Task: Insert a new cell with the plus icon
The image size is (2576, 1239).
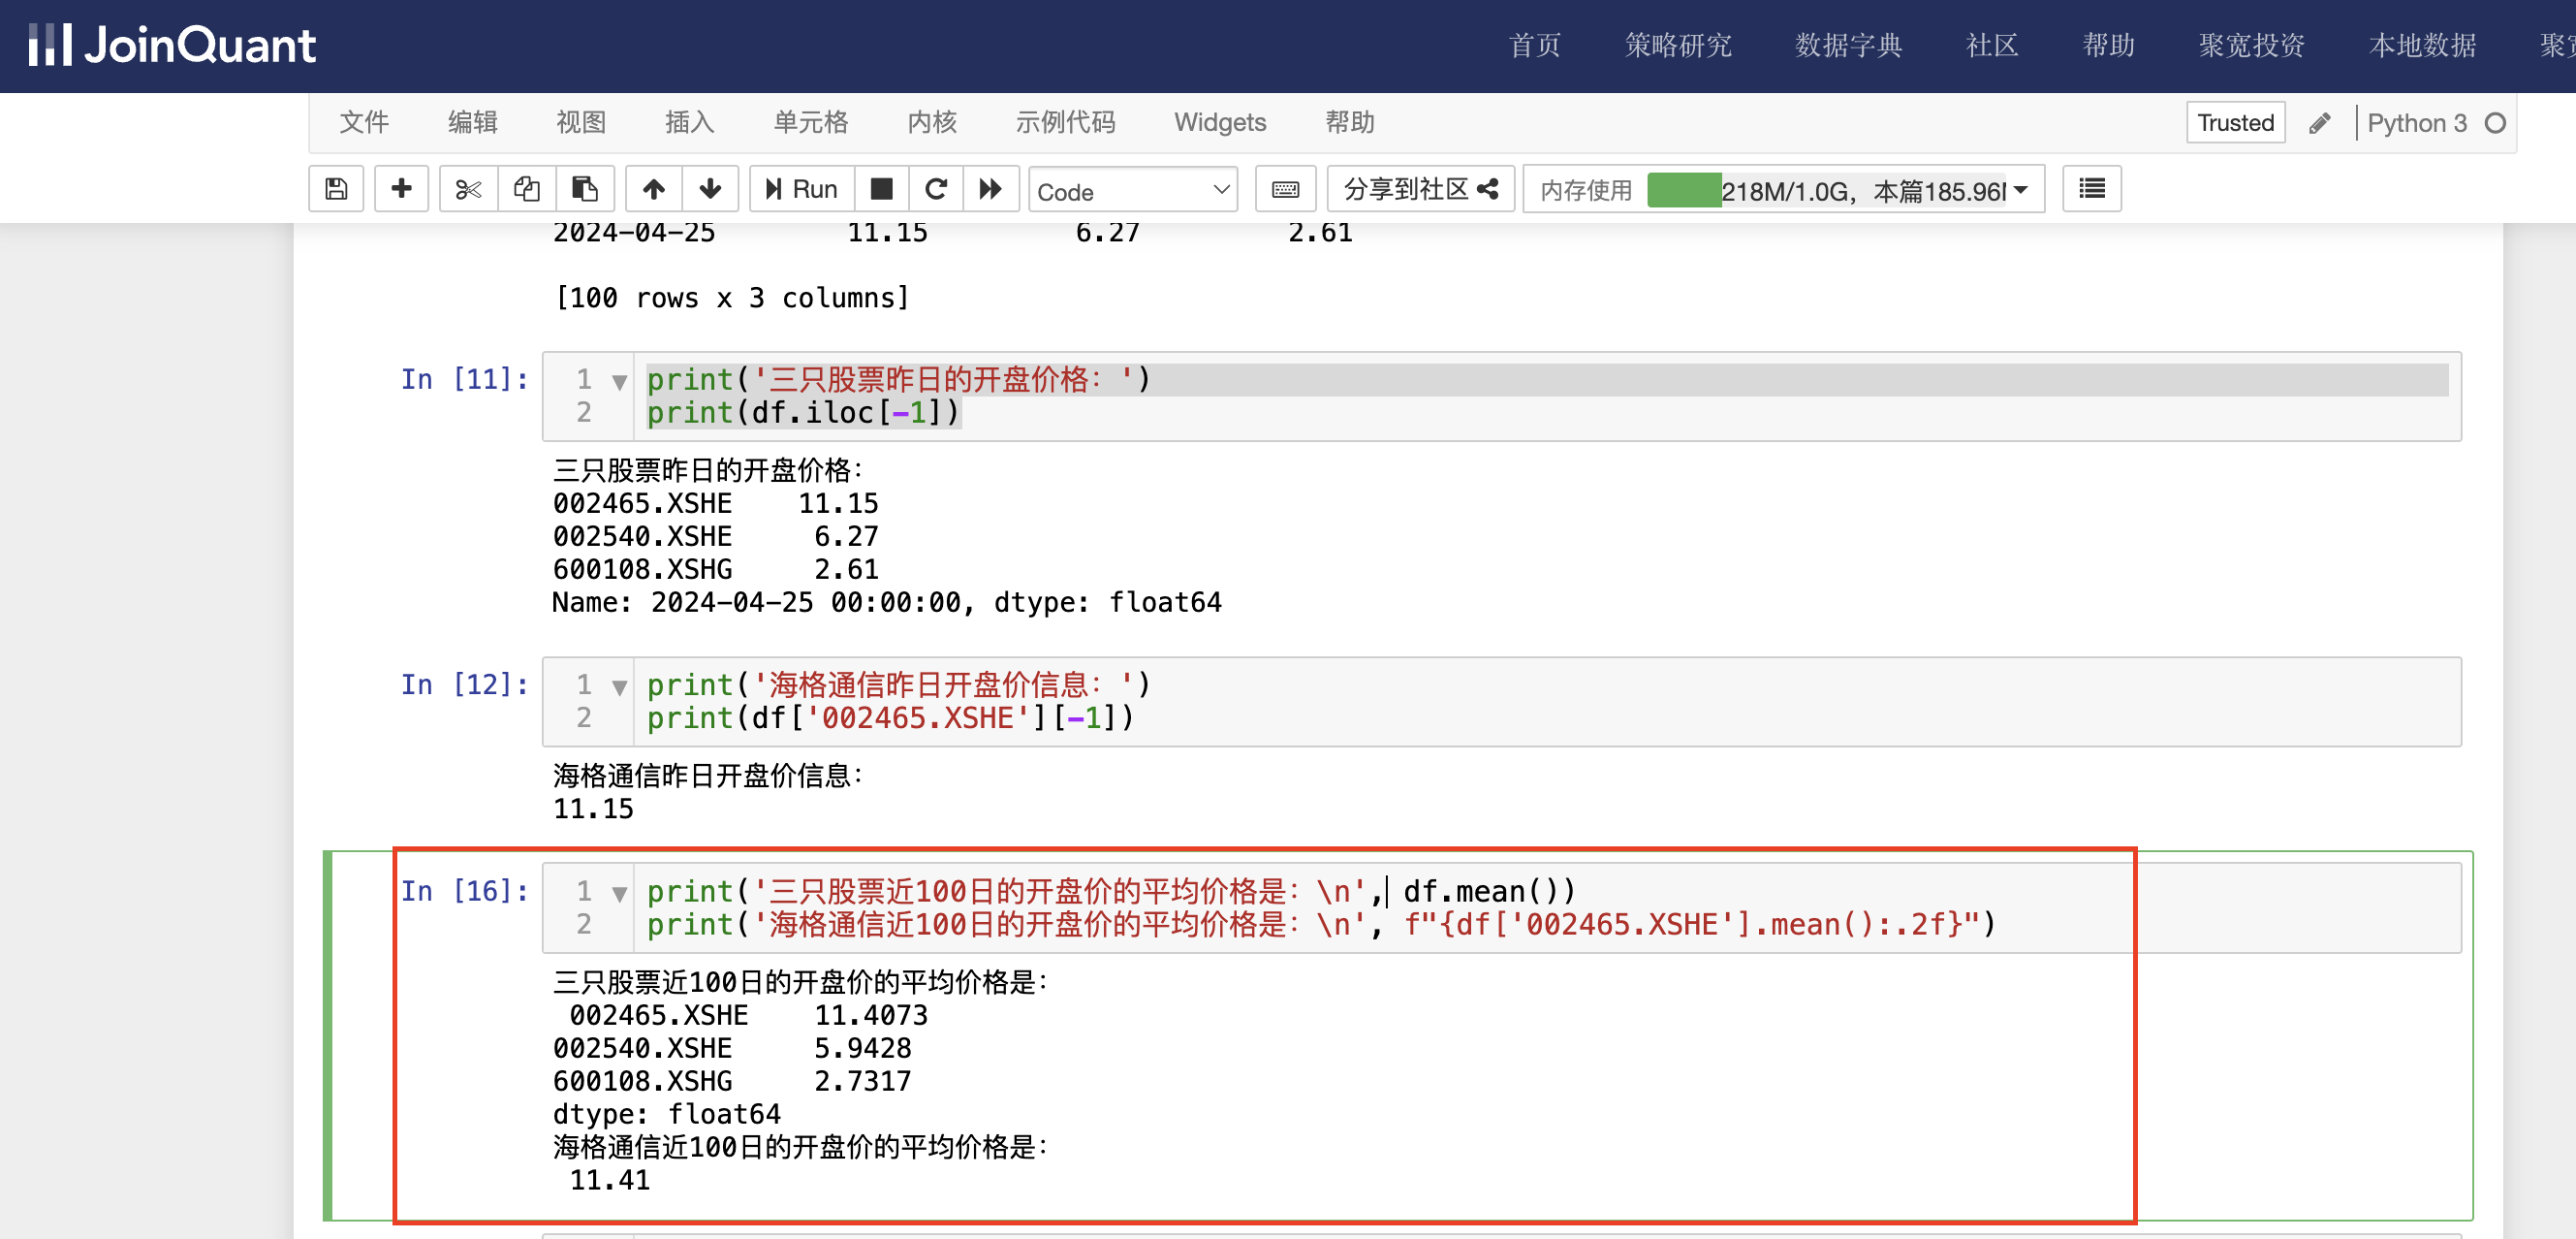Action: [x=401, y=189]
